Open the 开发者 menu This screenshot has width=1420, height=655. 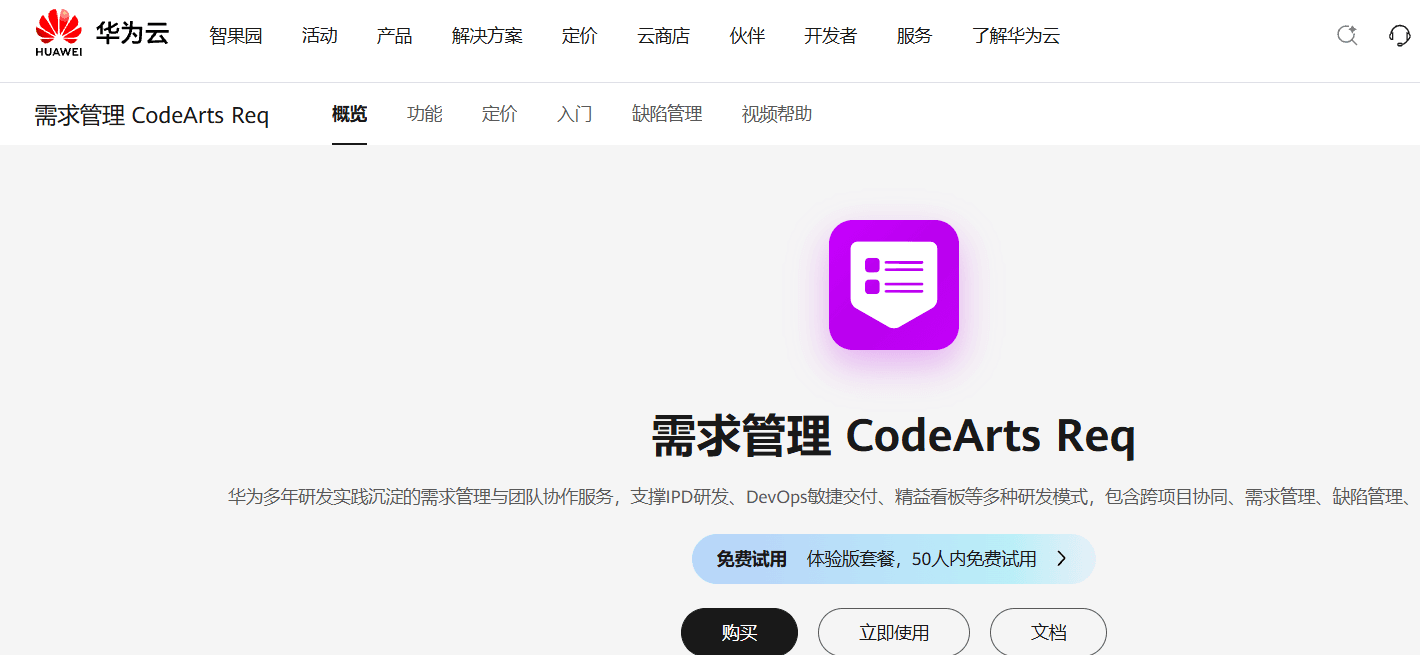point(831,36)
